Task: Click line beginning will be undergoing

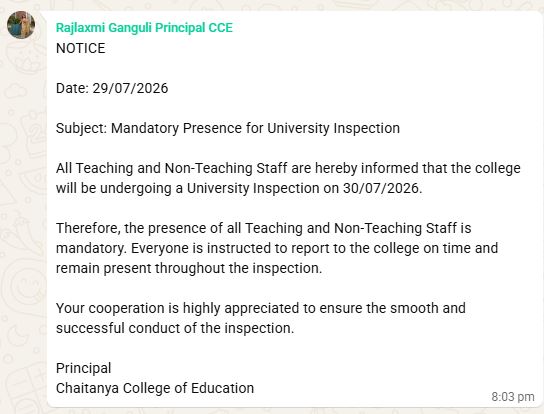Action: [239, 188]
